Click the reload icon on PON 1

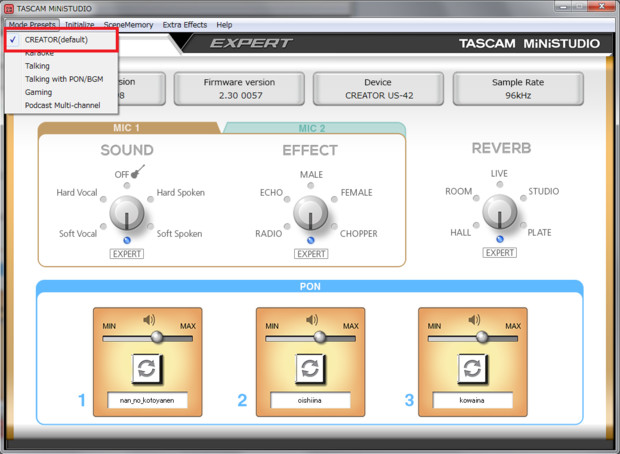(x=147, y=369)
